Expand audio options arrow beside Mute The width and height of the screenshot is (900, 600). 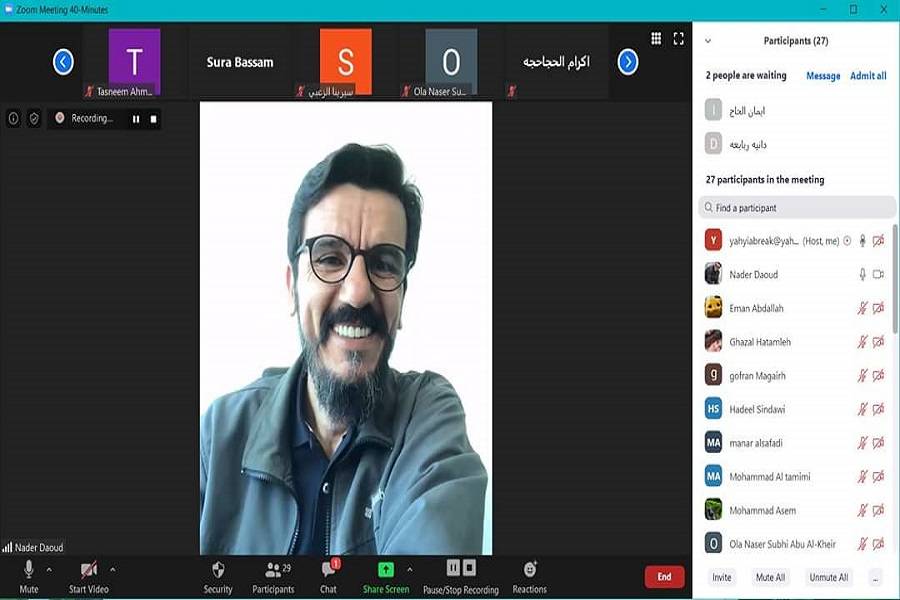coord(49,569)
